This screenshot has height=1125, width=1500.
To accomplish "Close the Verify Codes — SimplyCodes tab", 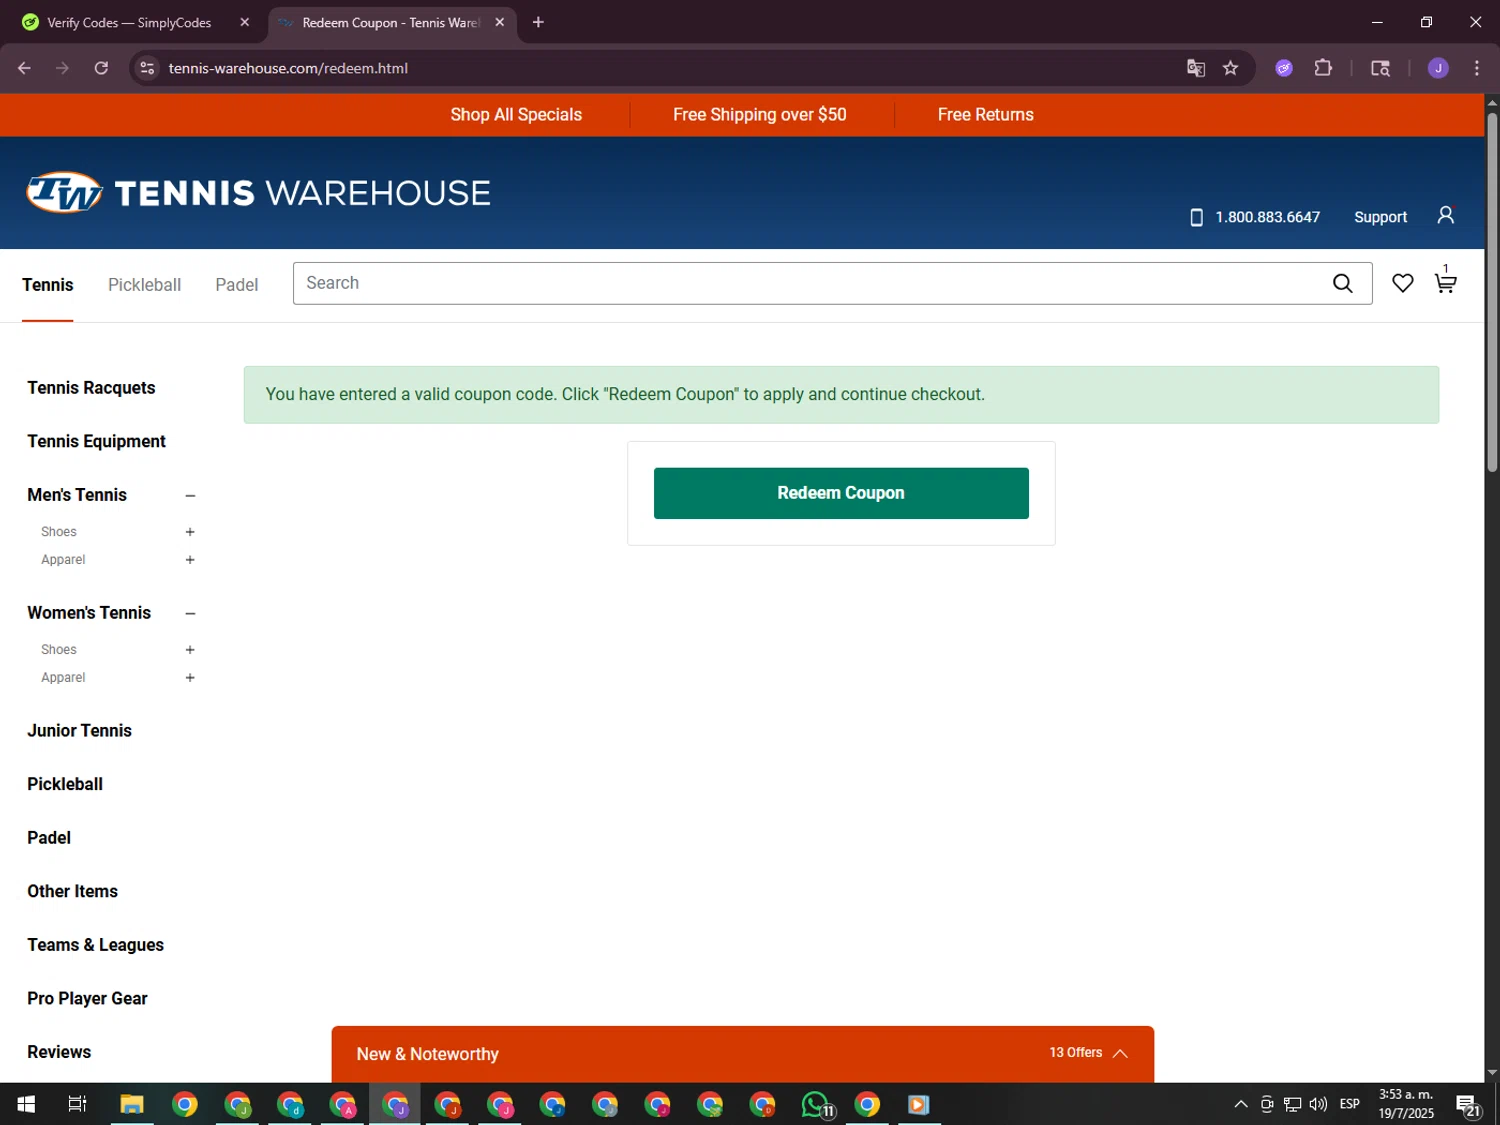I will point(244,22).
